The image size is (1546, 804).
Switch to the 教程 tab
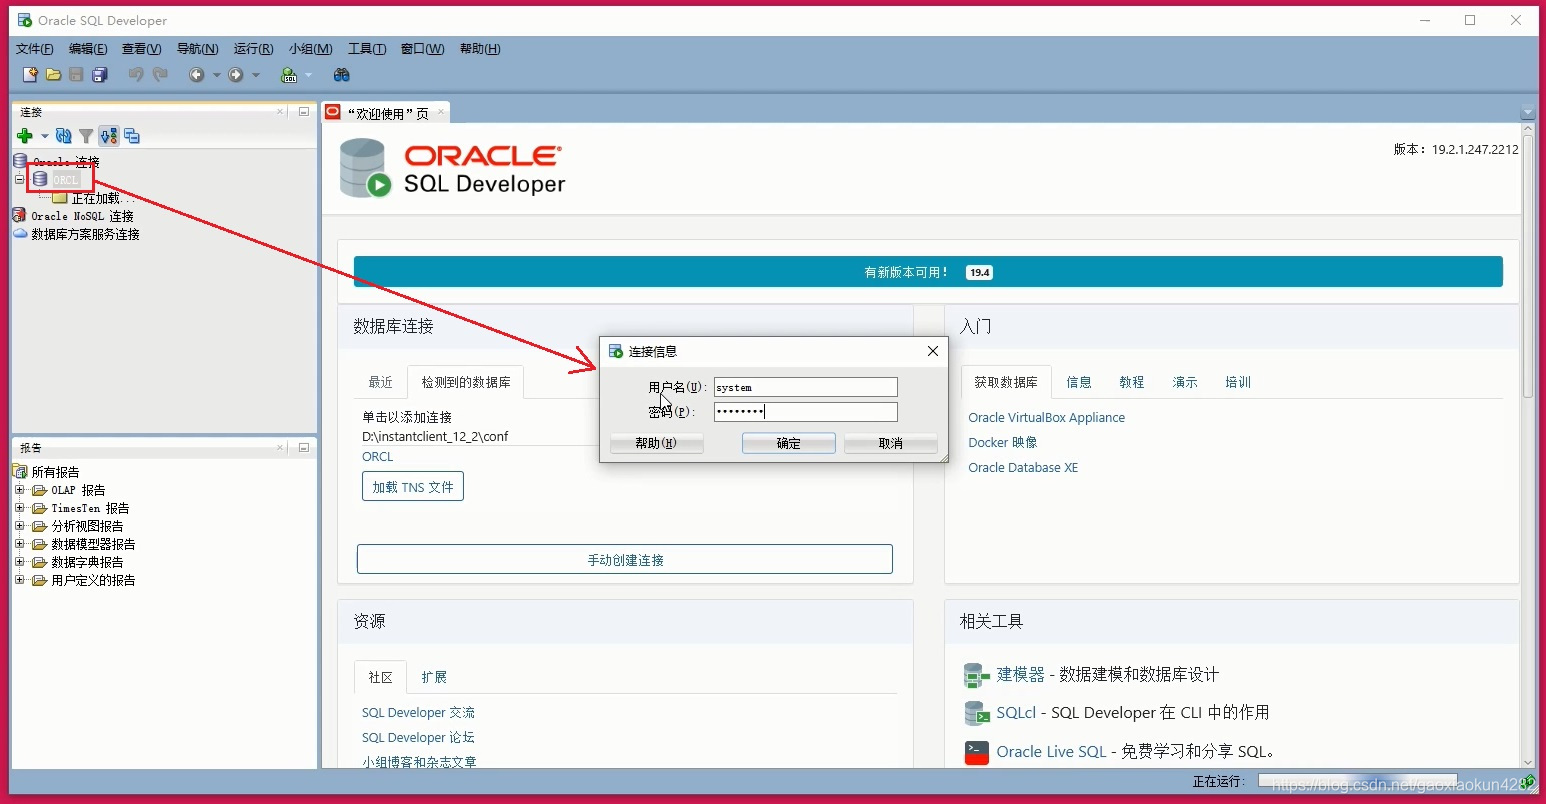1131,382
